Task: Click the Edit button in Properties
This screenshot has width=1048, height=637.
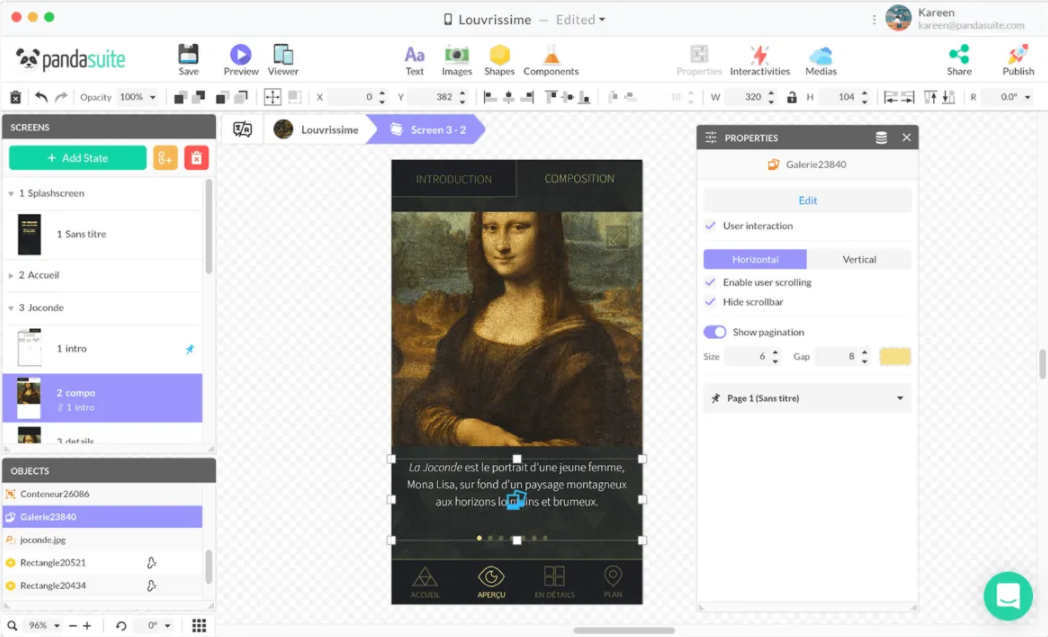Action: [x=807, y=200]
